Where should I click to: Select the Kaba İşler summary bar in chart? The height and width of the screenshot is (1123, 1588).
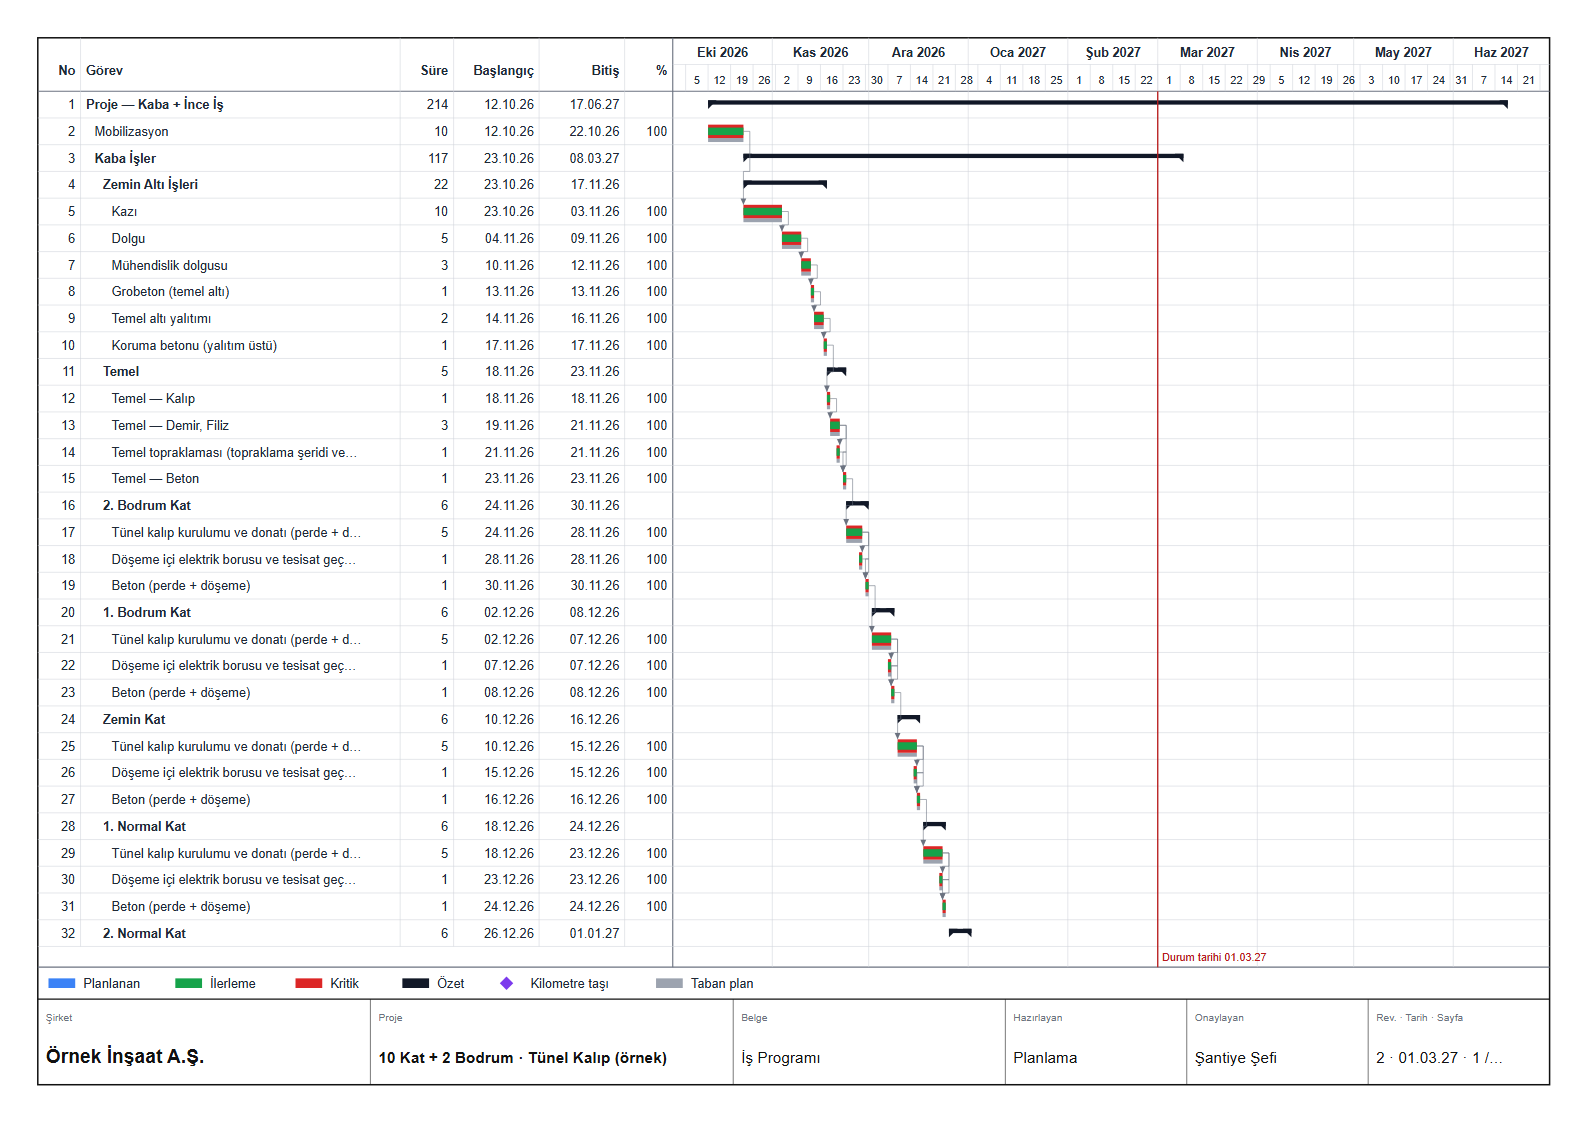[963, 157]
